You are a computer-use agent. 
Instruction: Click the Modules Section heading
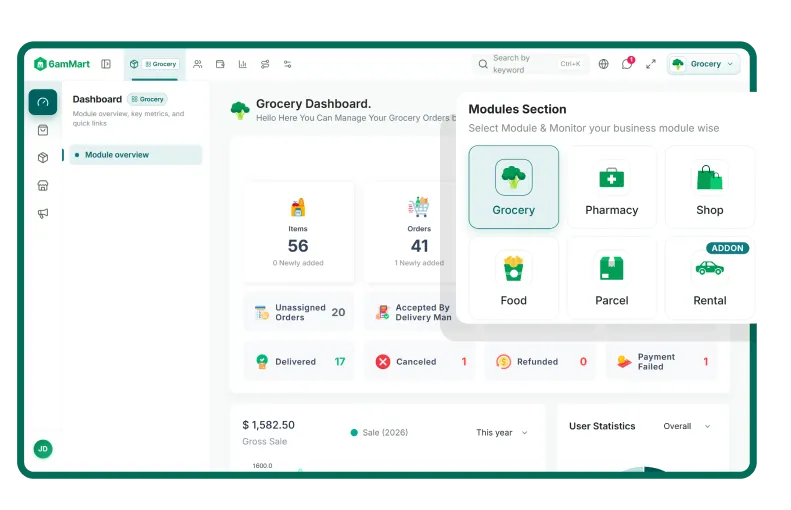pos(517,109)
